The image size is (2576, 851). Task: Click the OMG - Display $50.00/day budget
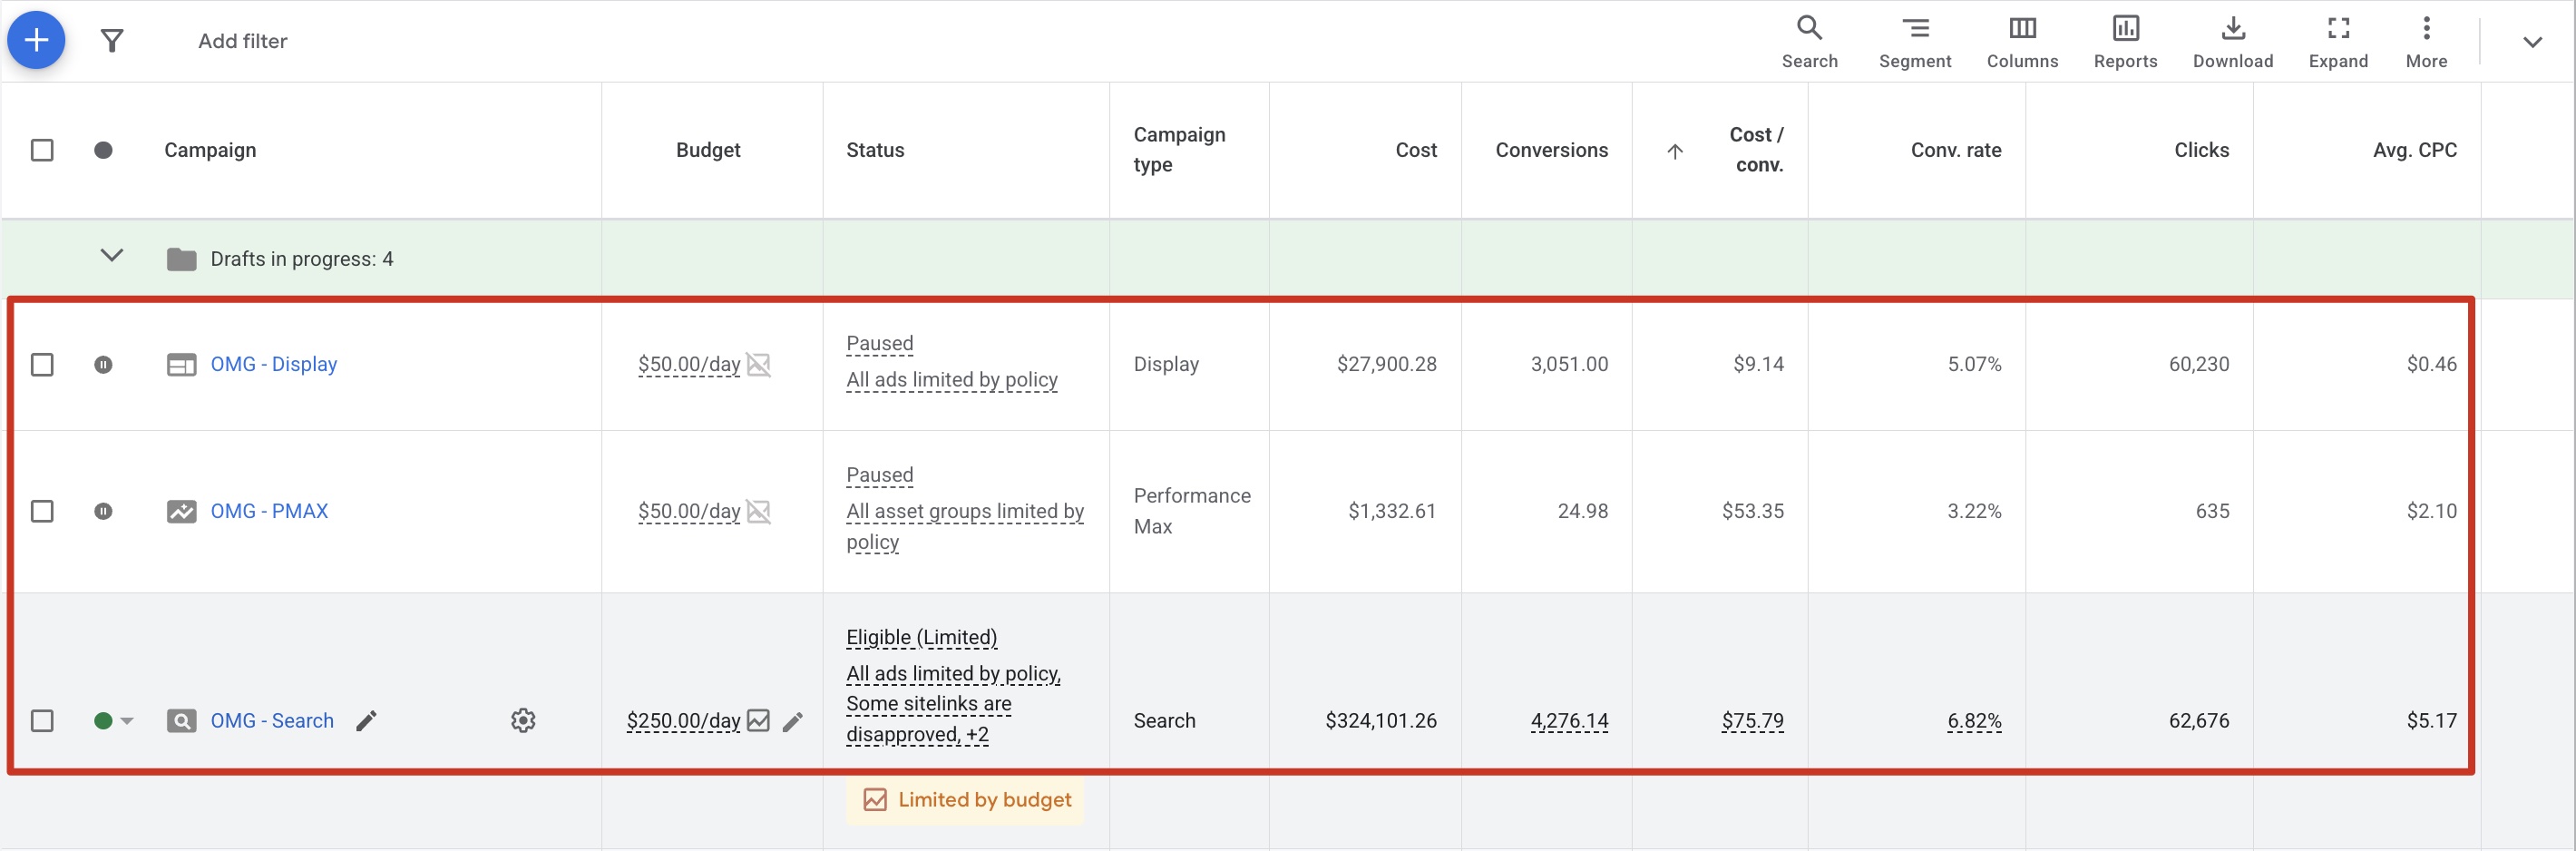689,364
